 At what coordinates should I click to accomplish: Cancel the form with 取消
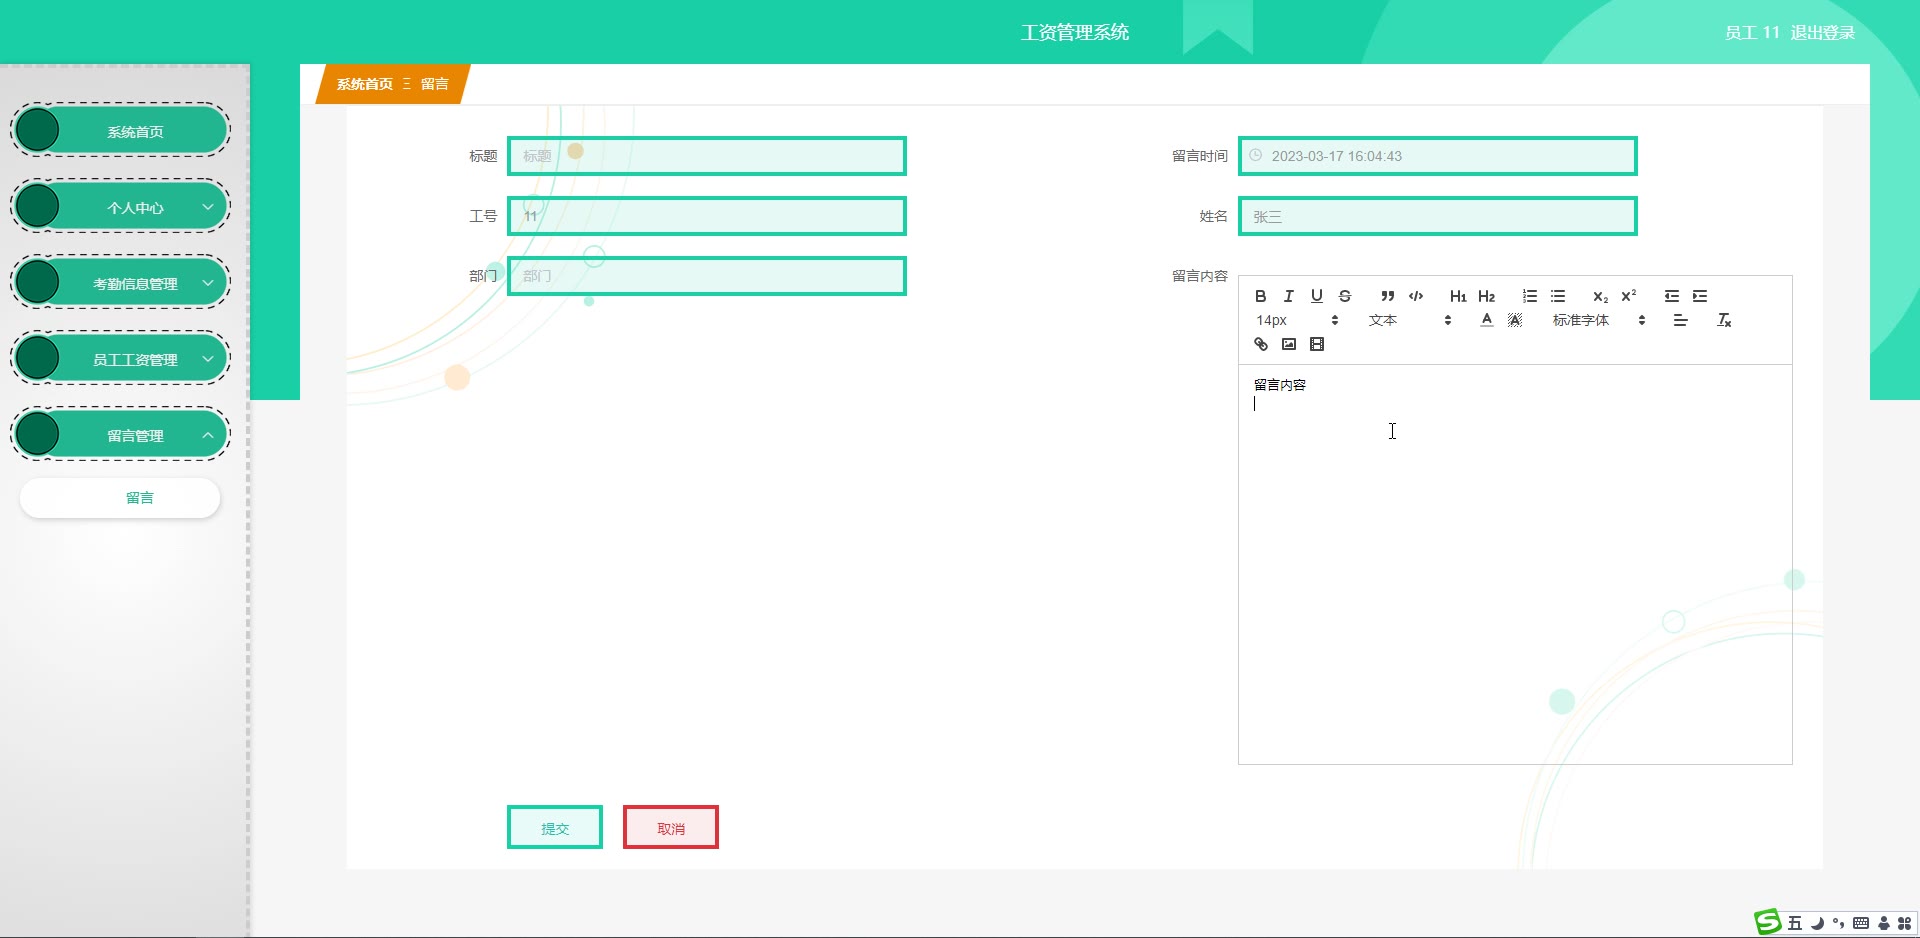point(670,827)
